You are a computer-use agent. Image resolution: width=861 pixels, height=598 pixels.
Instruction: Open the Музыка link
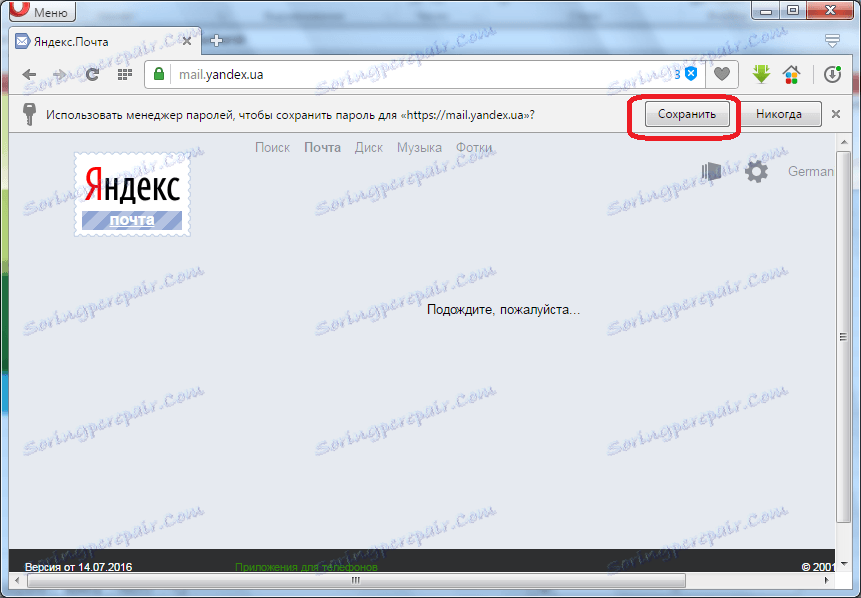420,148
